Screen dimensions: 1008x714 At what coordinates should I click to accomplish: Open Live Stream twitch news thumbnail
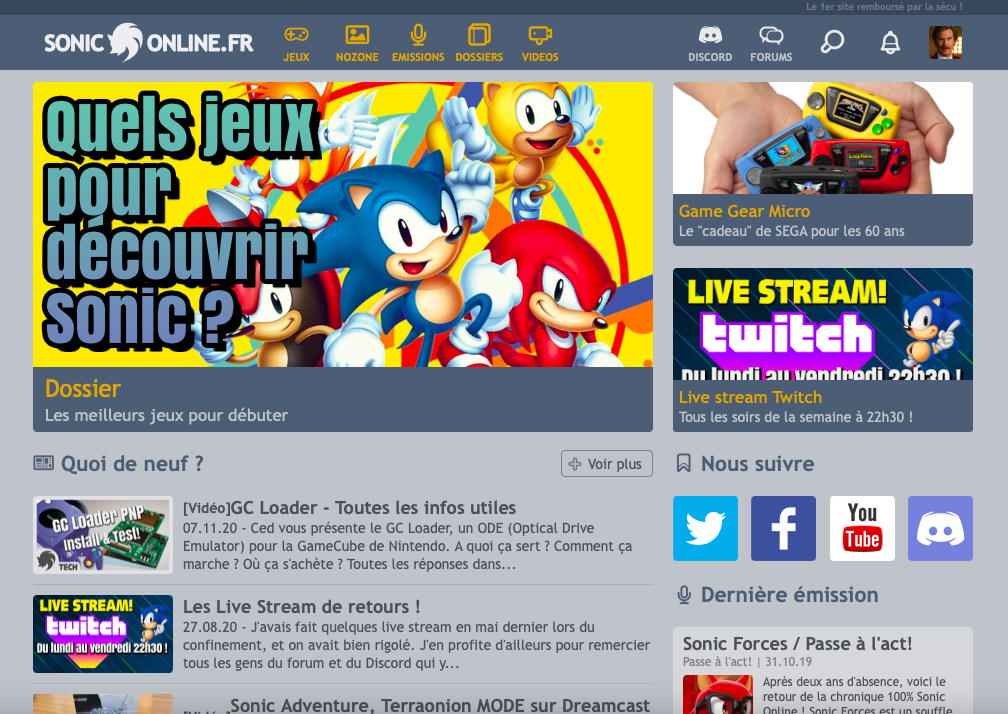(103, 634)
